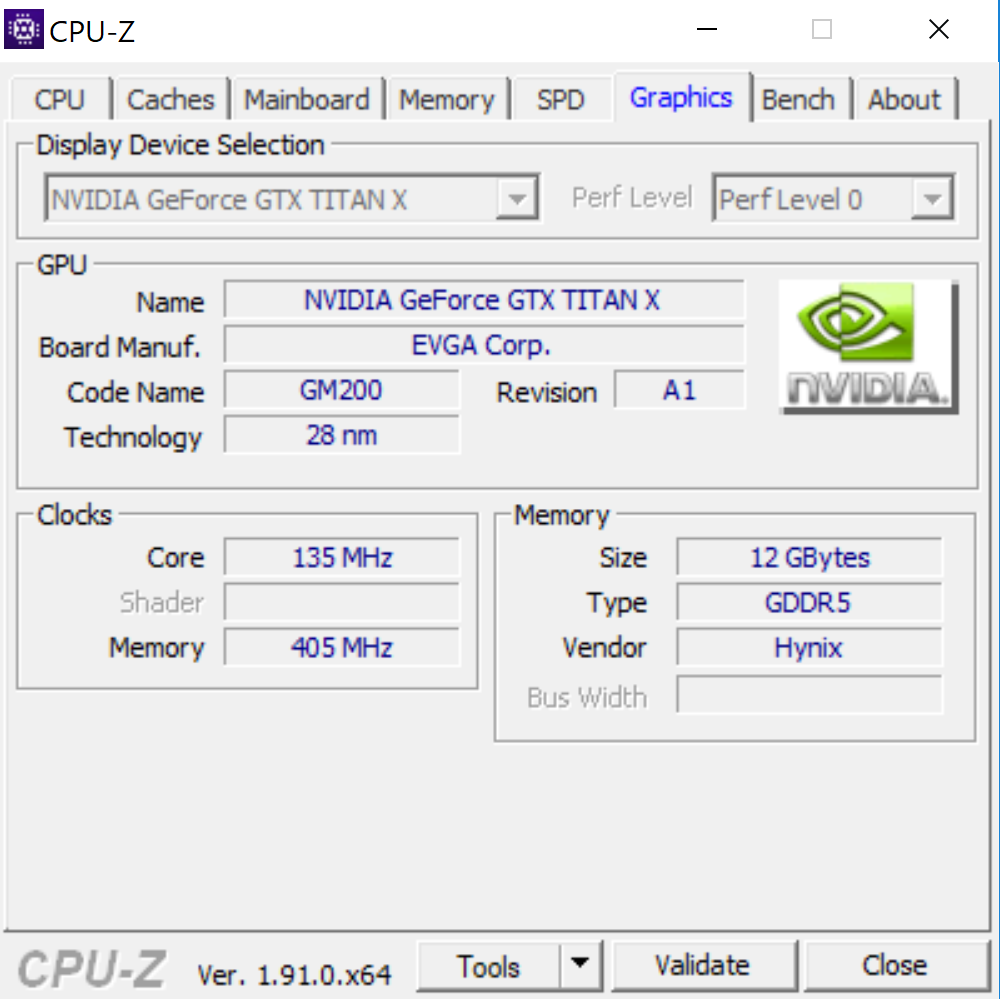Click the CPU-Z app icon in title bar

(x=24, y=30)
